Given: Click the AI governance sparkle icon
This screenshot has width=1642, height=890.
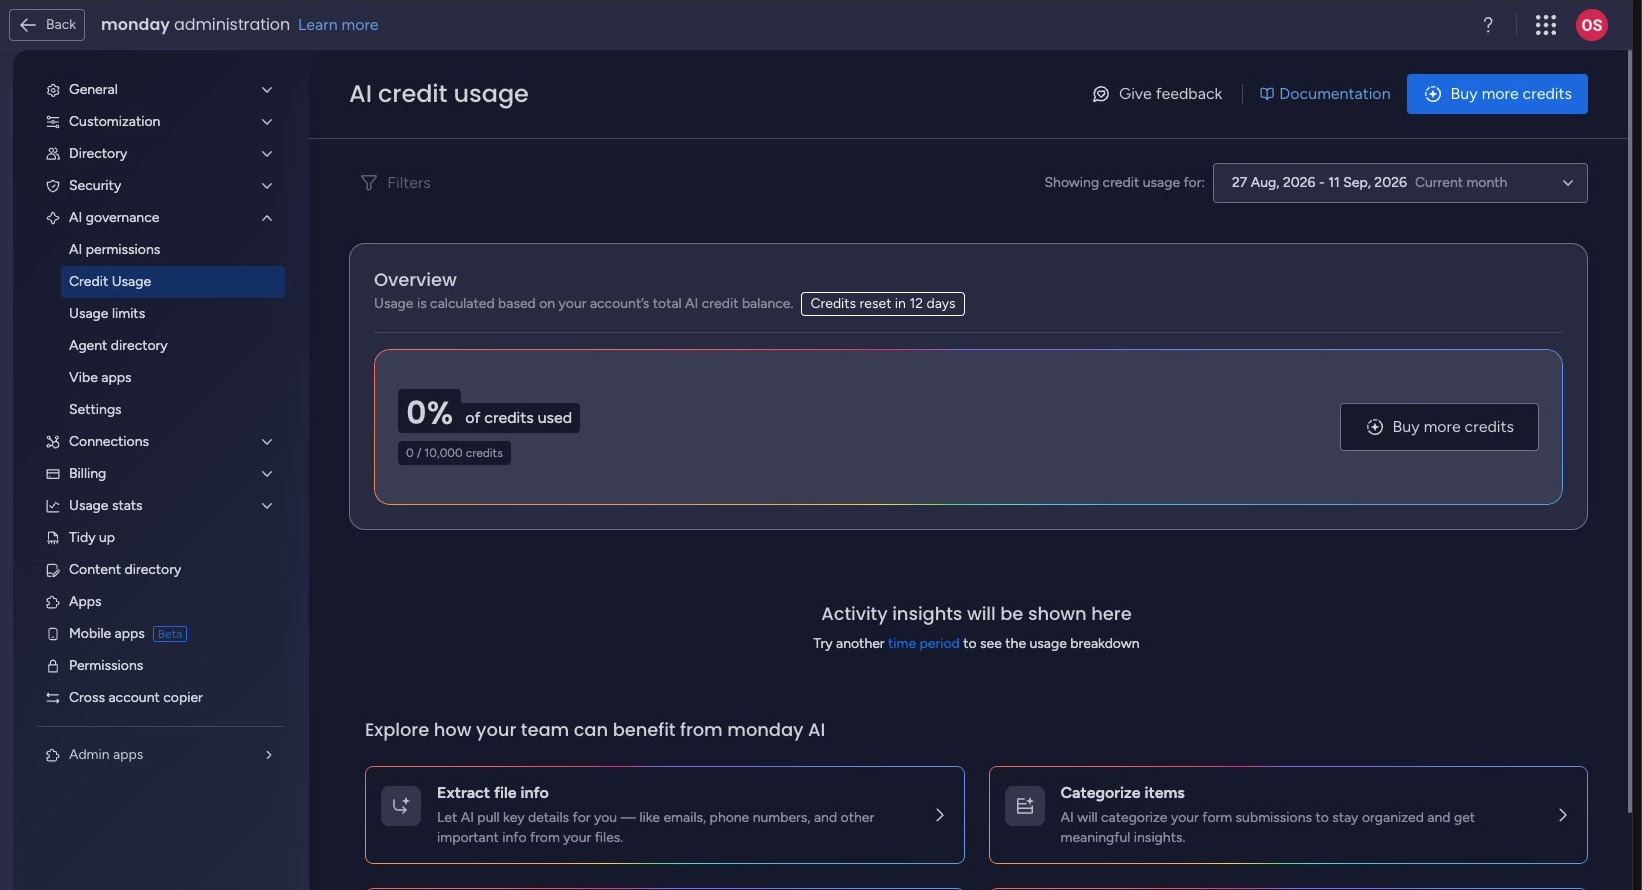Looking at the screenshot, I should pyautogui.click(x=53, y=218).
